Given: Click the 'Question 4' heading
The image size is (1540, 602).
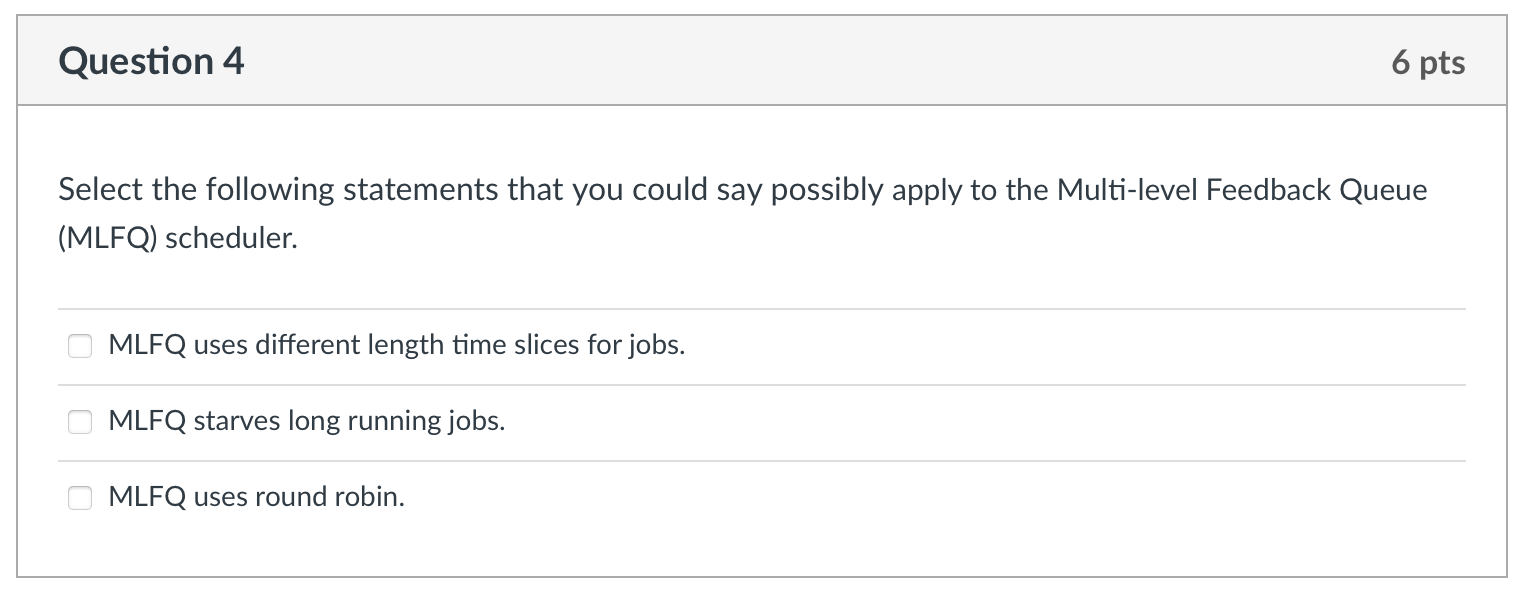Looking at the screenshot, I should point(151,61).
